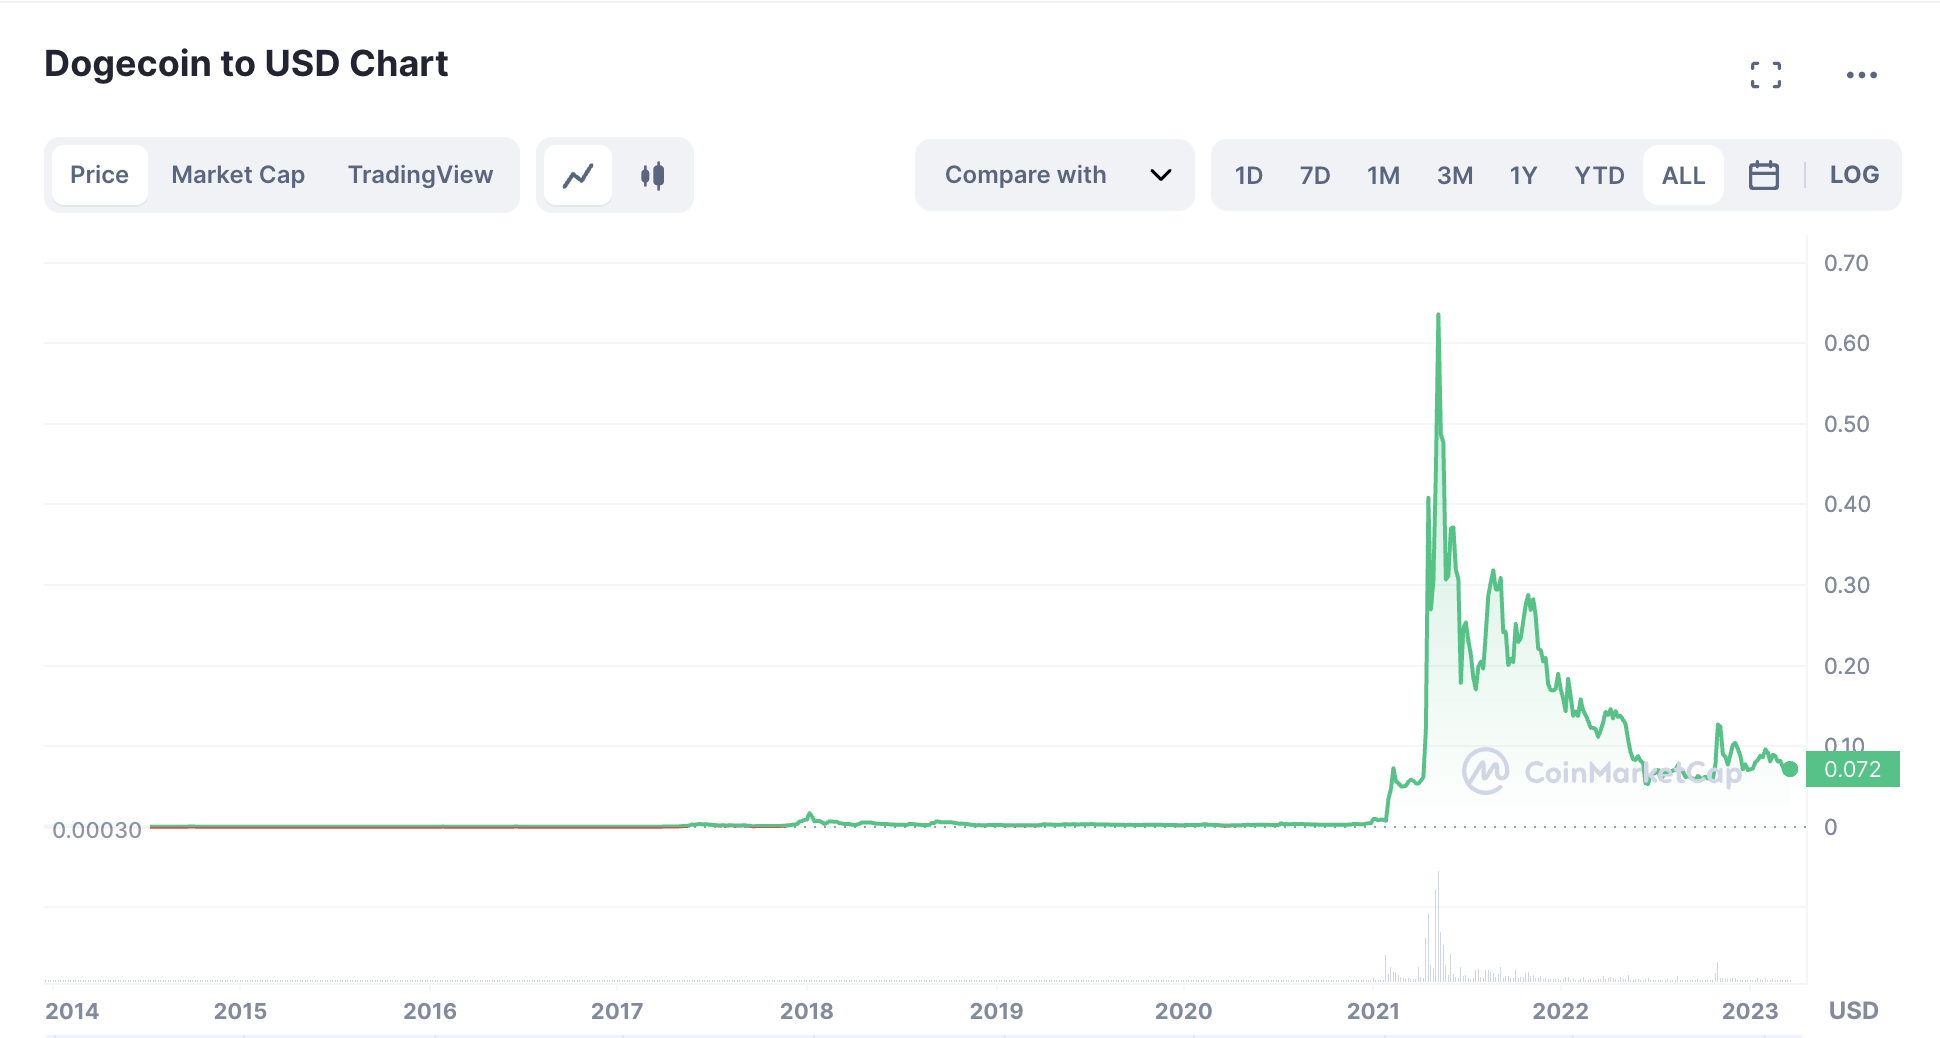Switch to candlestick chart view icon
The image size is (1940, 1038).
tap(653, 175)
